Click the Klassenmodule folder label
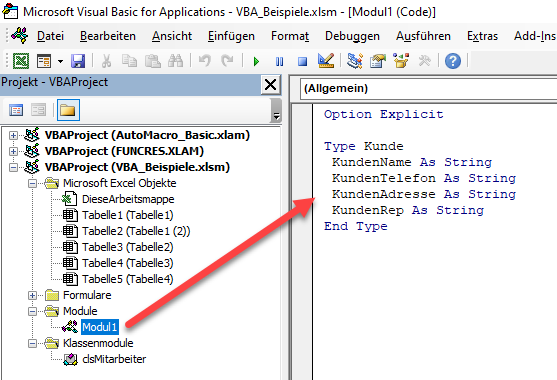 [98, 343]
